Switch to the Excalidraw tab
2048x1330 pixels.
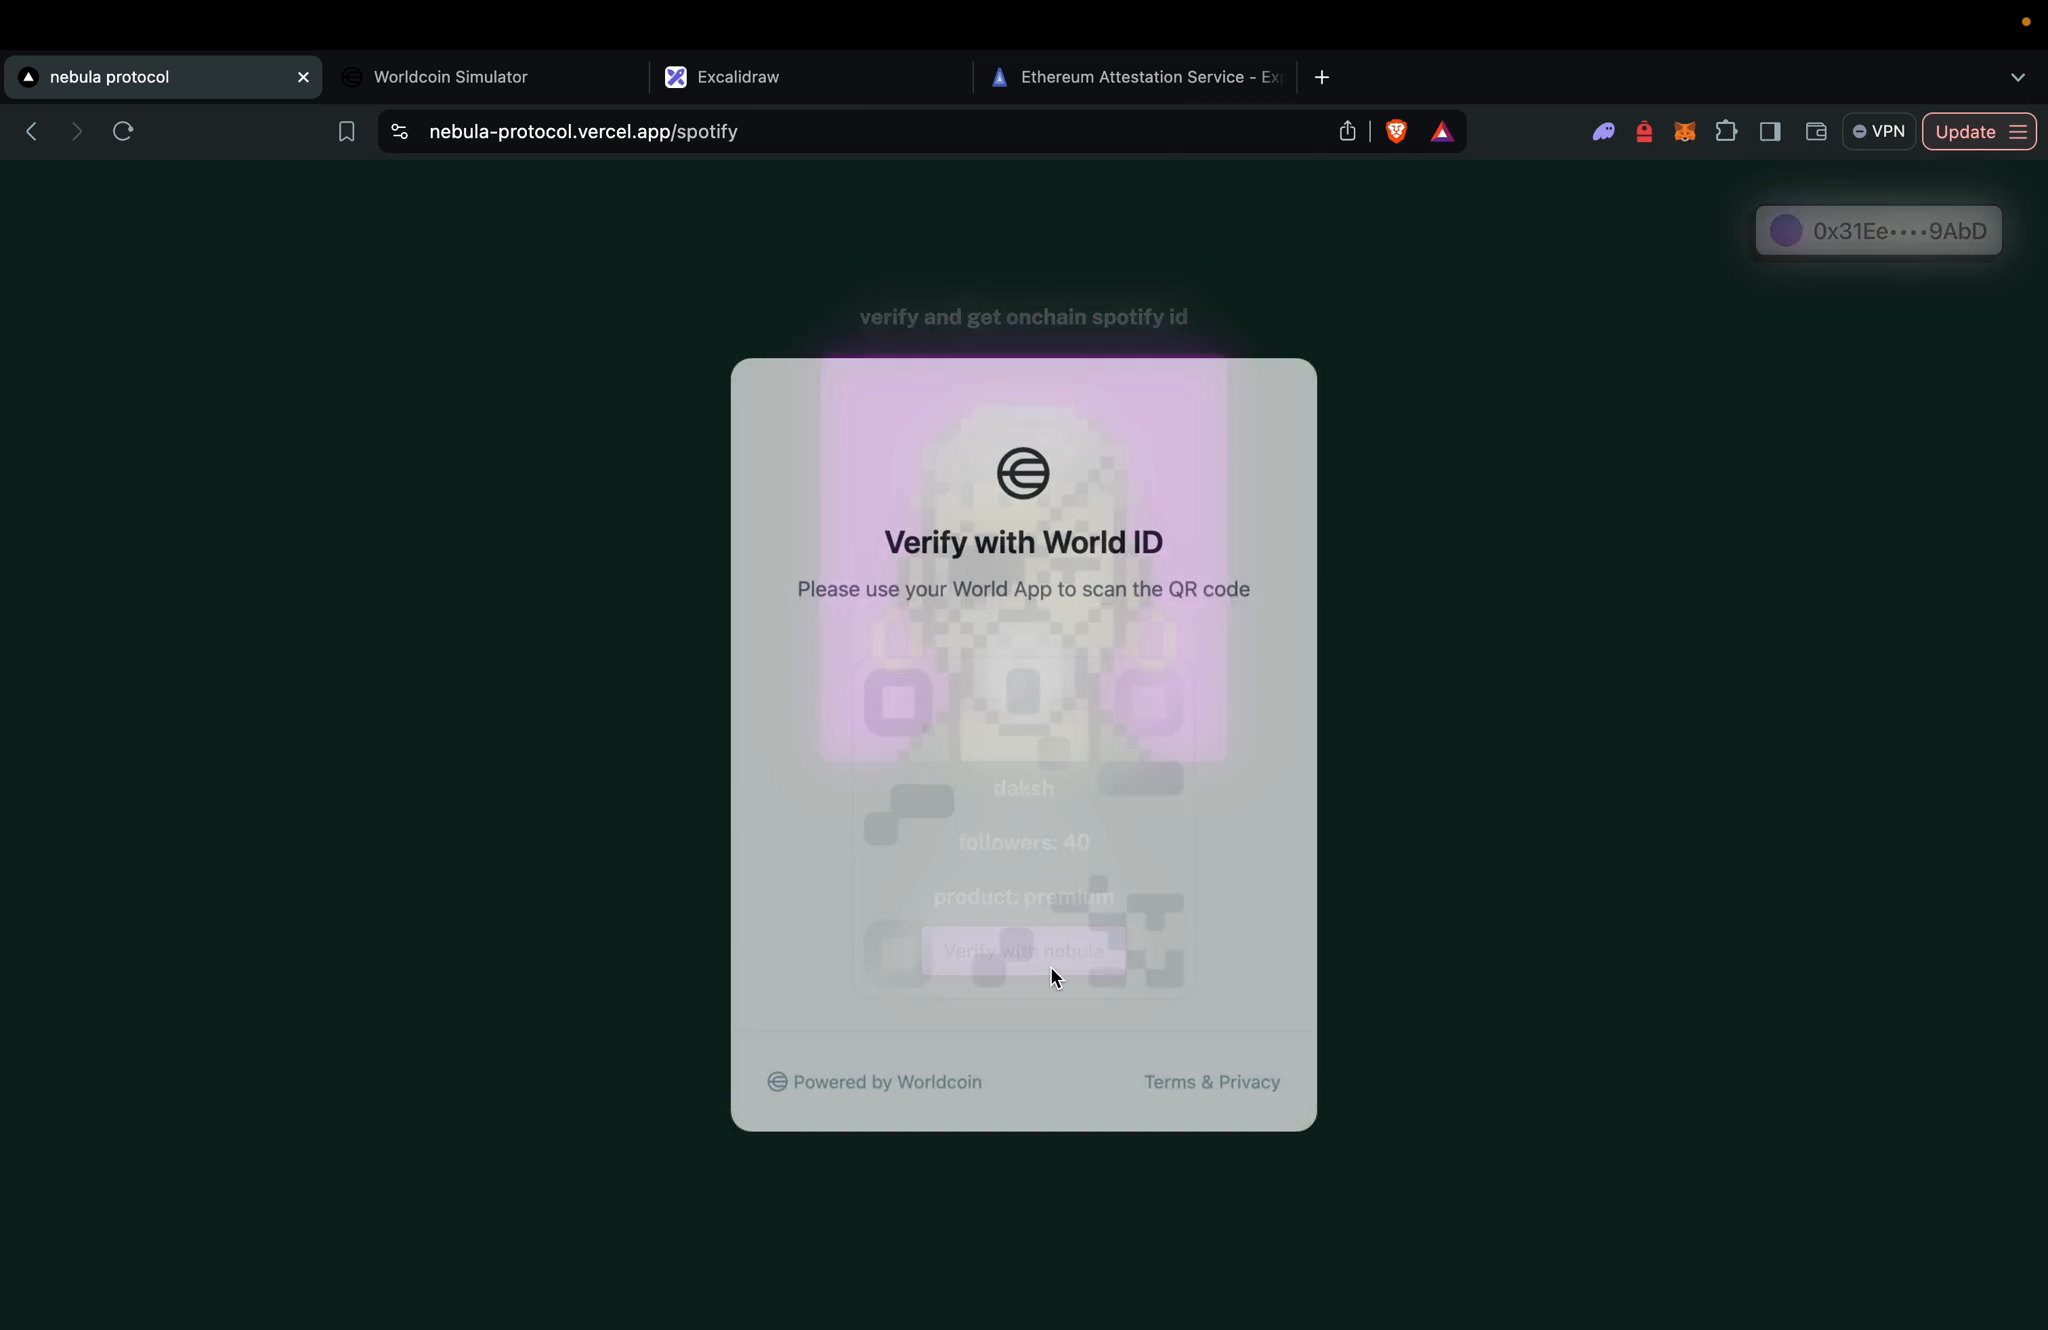(x=811, y=77)
